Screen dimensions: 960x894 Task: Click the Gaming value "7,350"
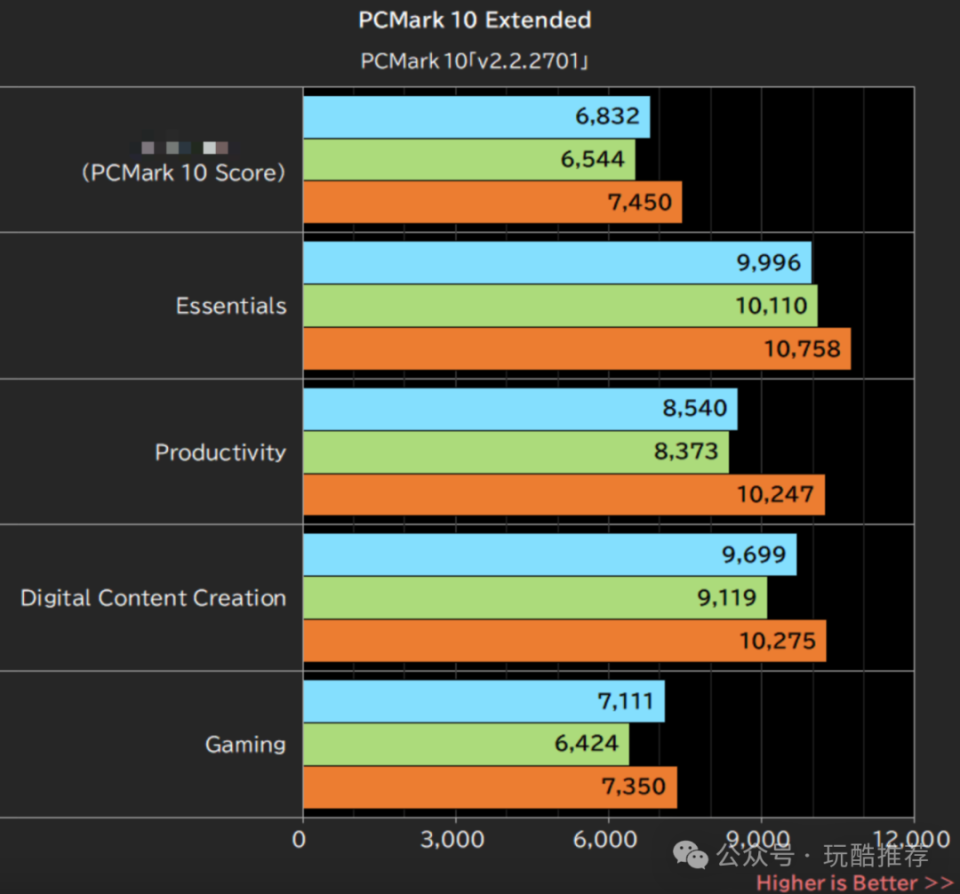tap(634, 786)
